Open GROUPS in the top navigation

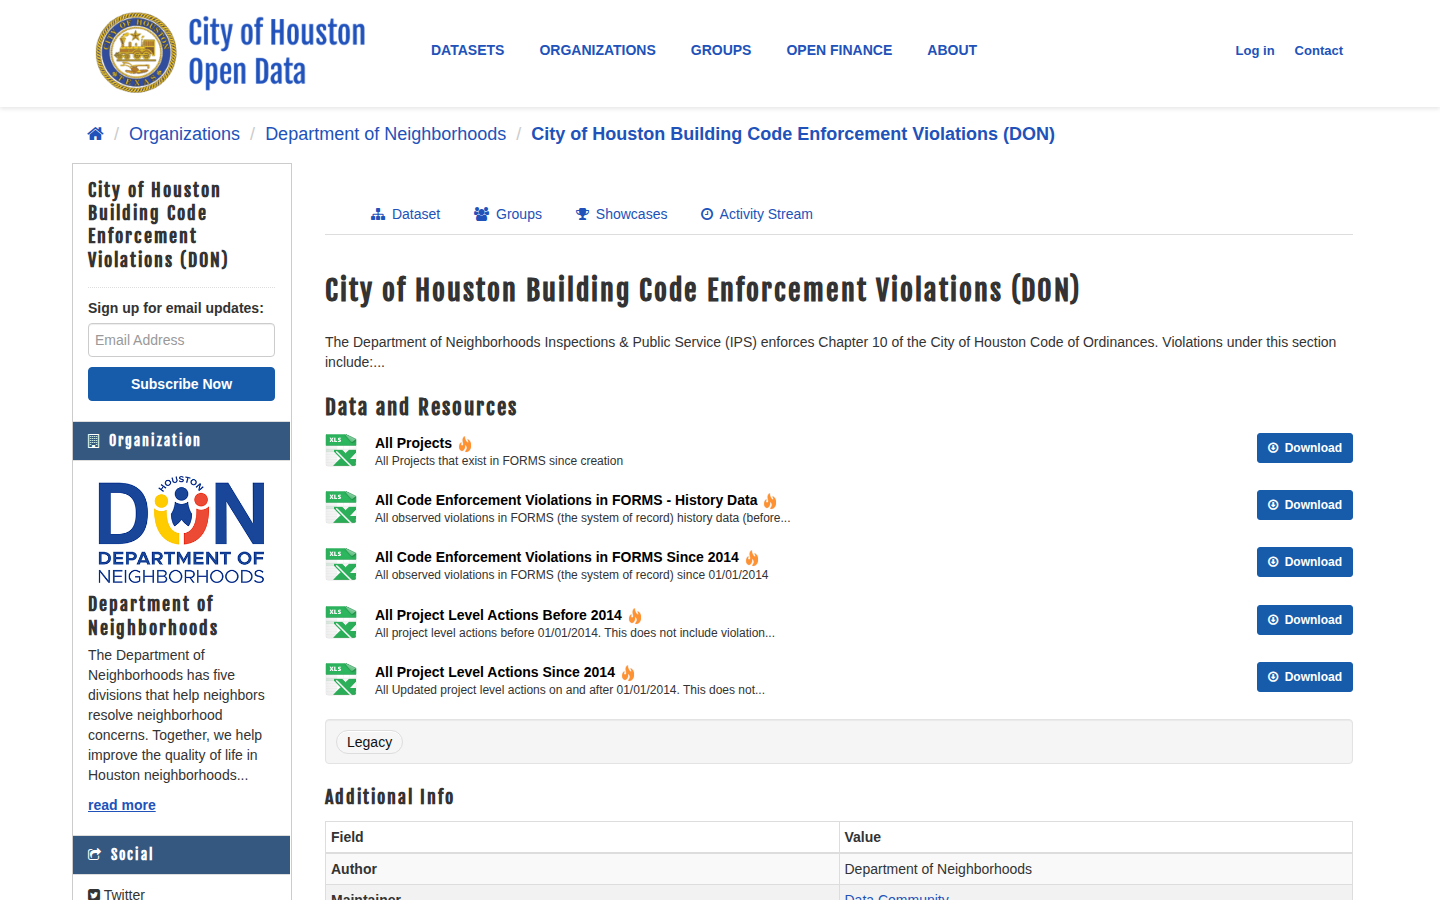coord(720,50)
